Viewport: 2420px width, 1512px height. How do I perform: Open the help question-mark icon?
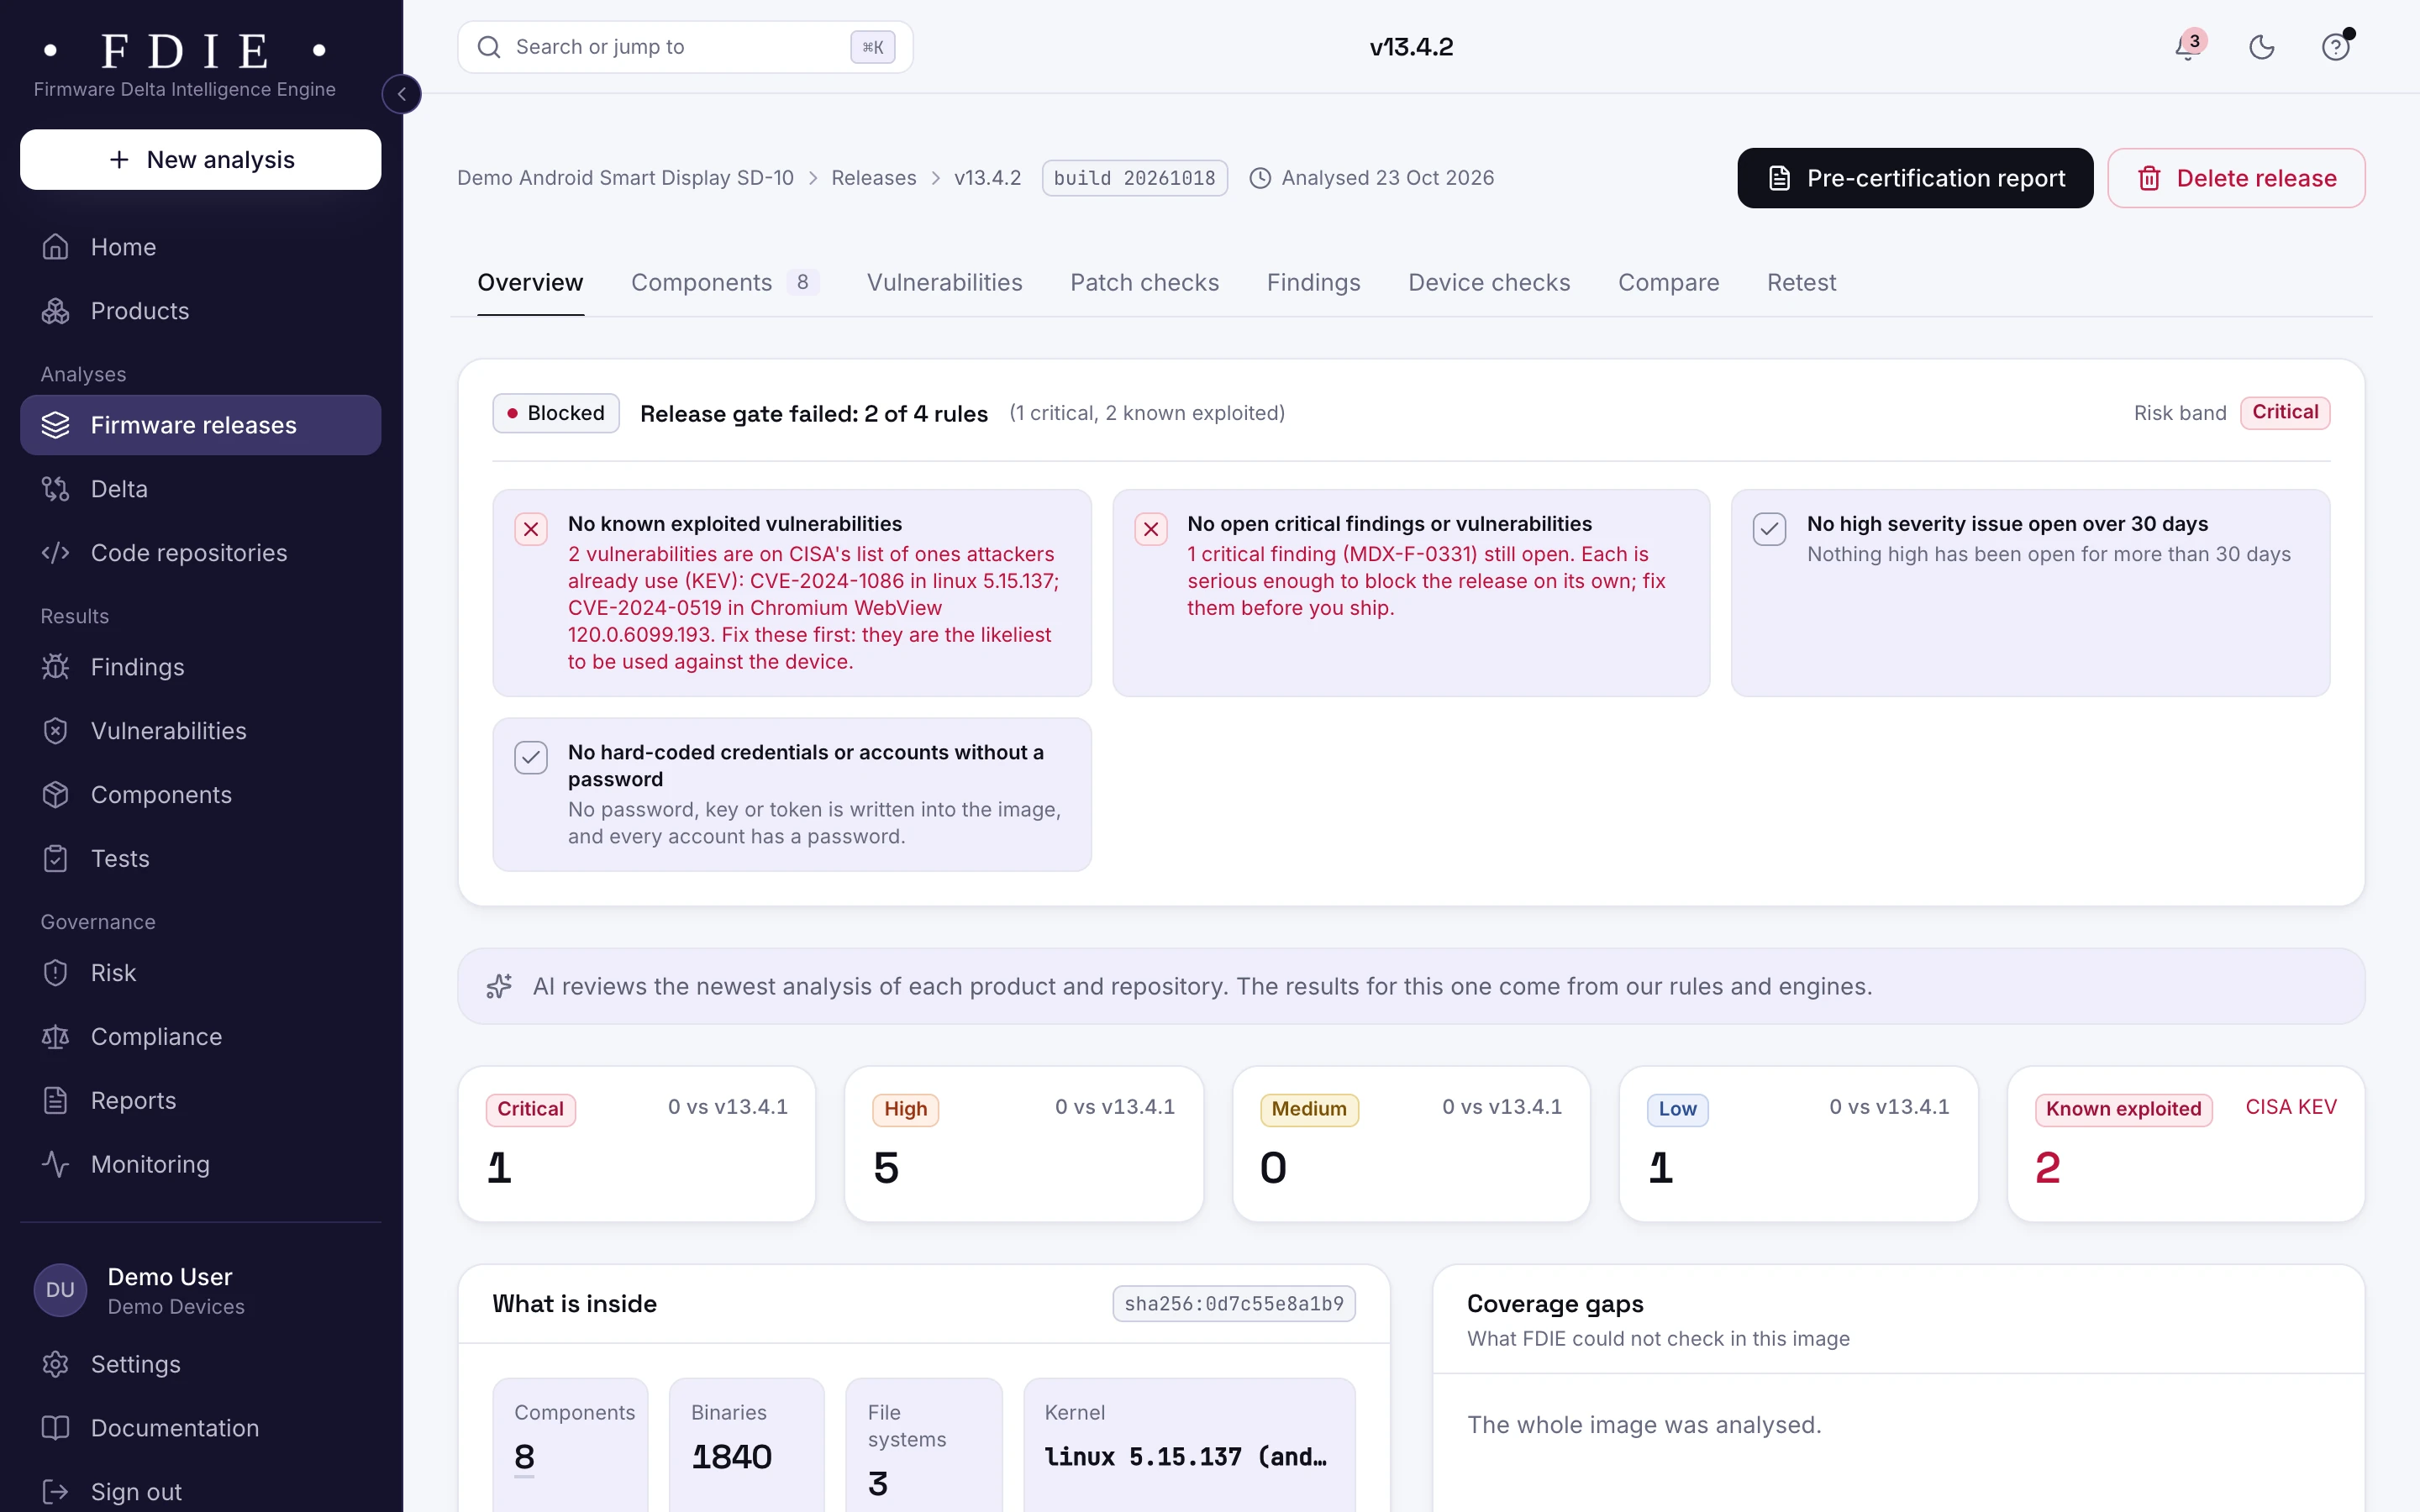tap(2336, 47)
